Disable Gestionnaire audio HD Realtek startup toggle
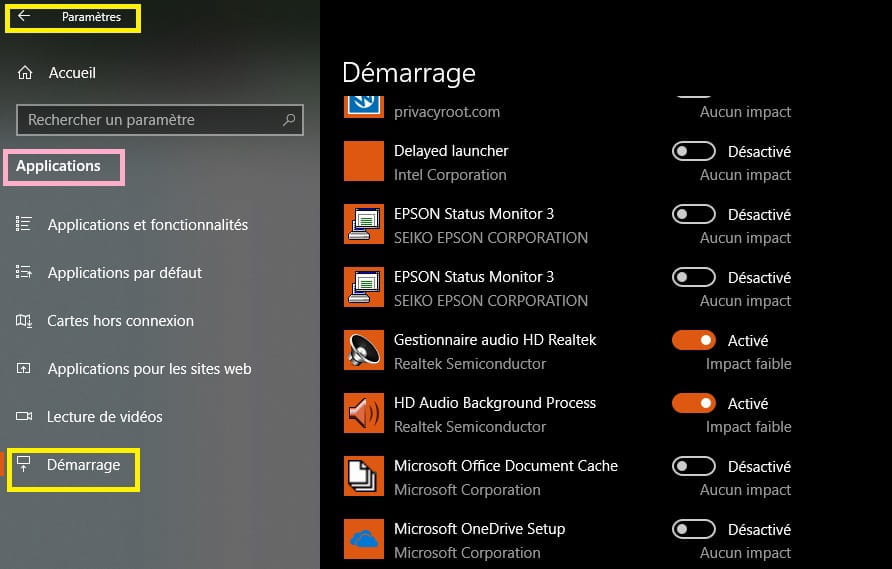 (693, 340)
